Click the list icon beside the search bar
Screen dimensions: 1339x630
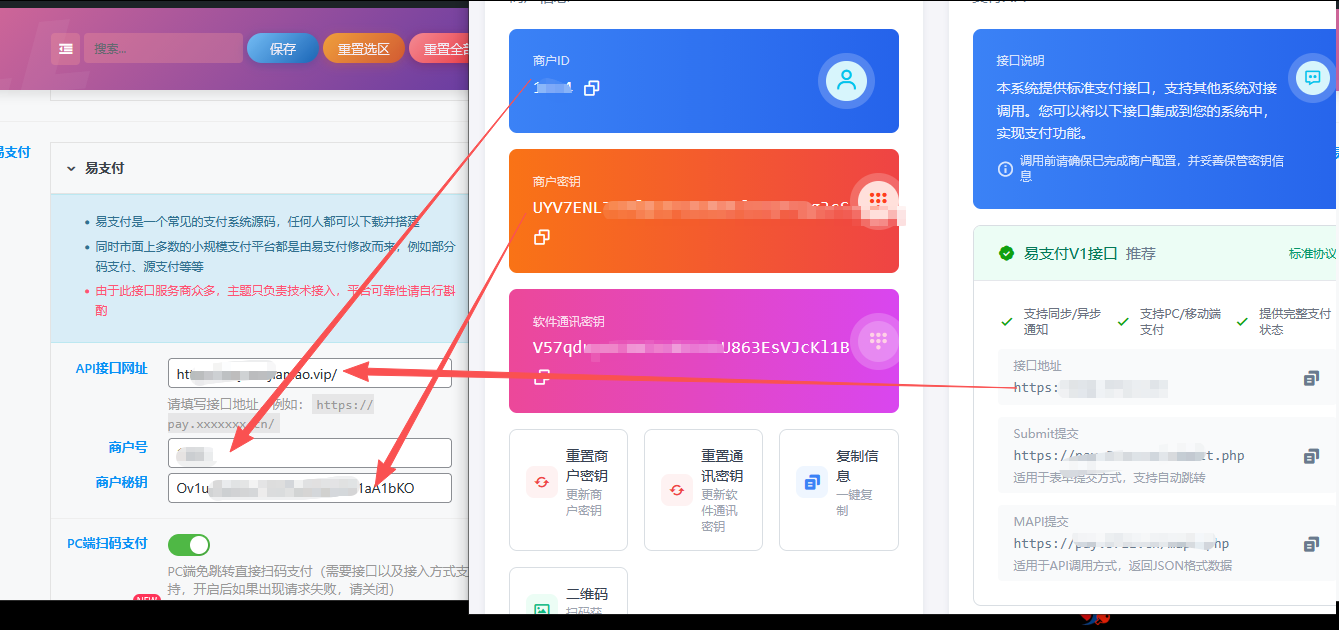(65, 48)
